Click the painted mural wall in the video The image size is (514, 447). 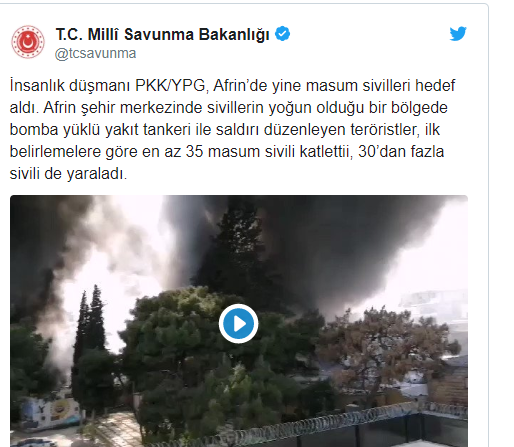click(x=50, y=412)
